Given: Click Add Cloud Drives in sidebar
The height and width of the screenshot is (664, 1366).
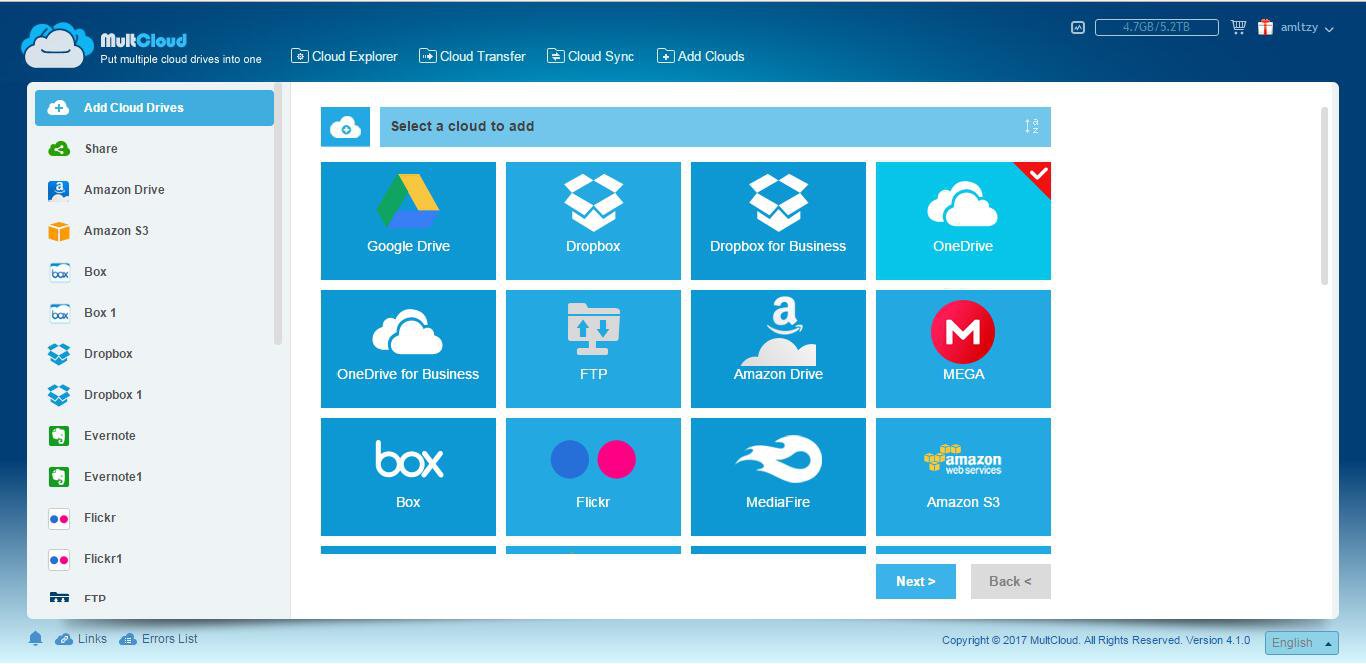Looking at the screenshot, I should (x=154, y=108).
